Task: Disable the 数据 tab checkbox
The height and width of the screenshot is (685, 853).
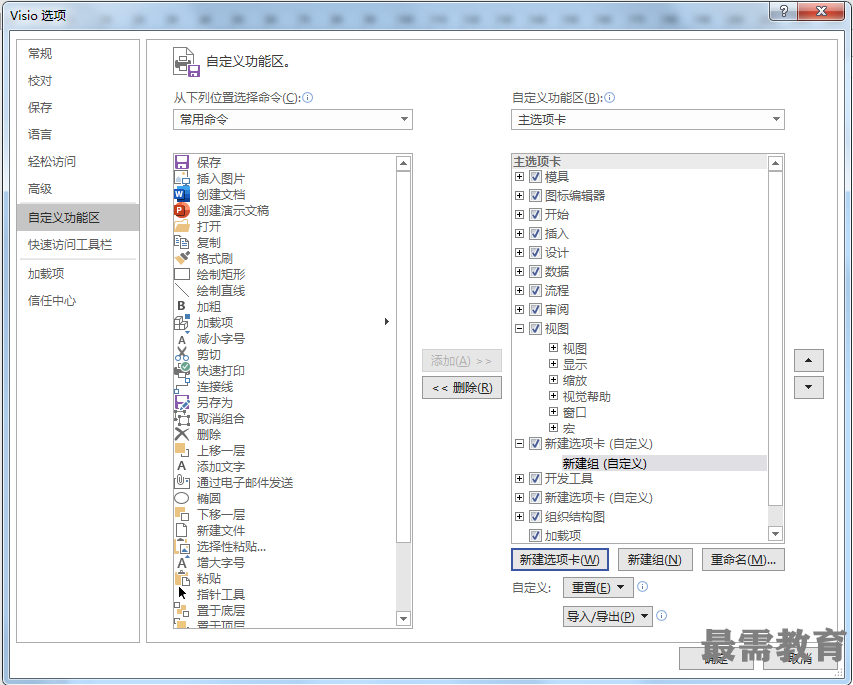Action: 535,271
